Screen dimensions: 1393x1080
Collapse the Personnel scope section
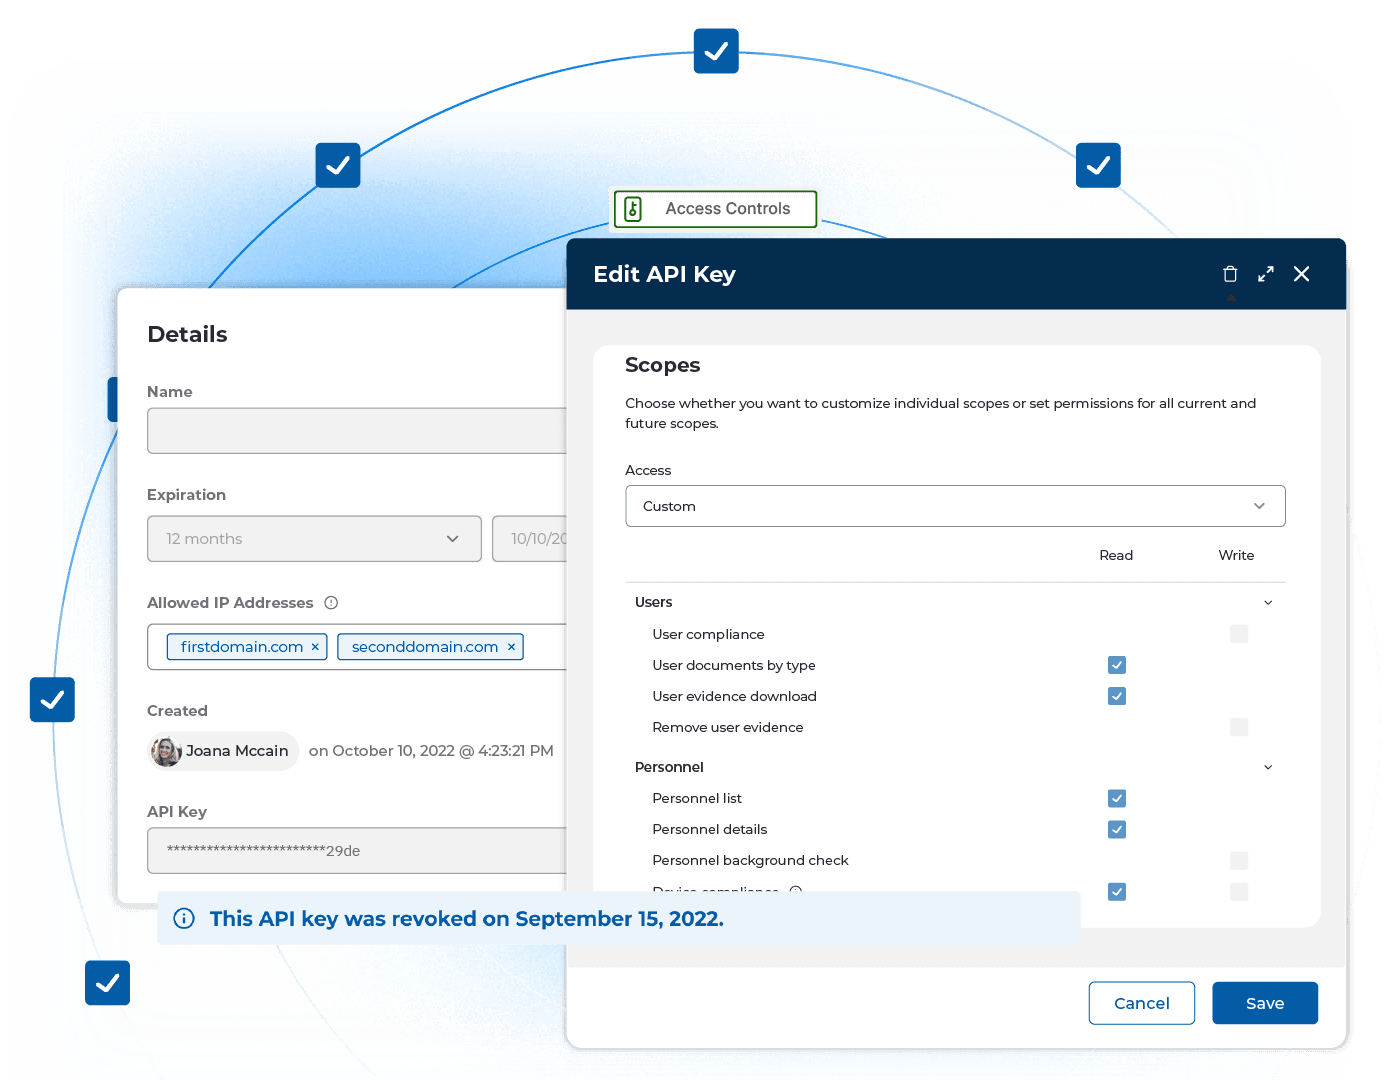click(1268, 767)
